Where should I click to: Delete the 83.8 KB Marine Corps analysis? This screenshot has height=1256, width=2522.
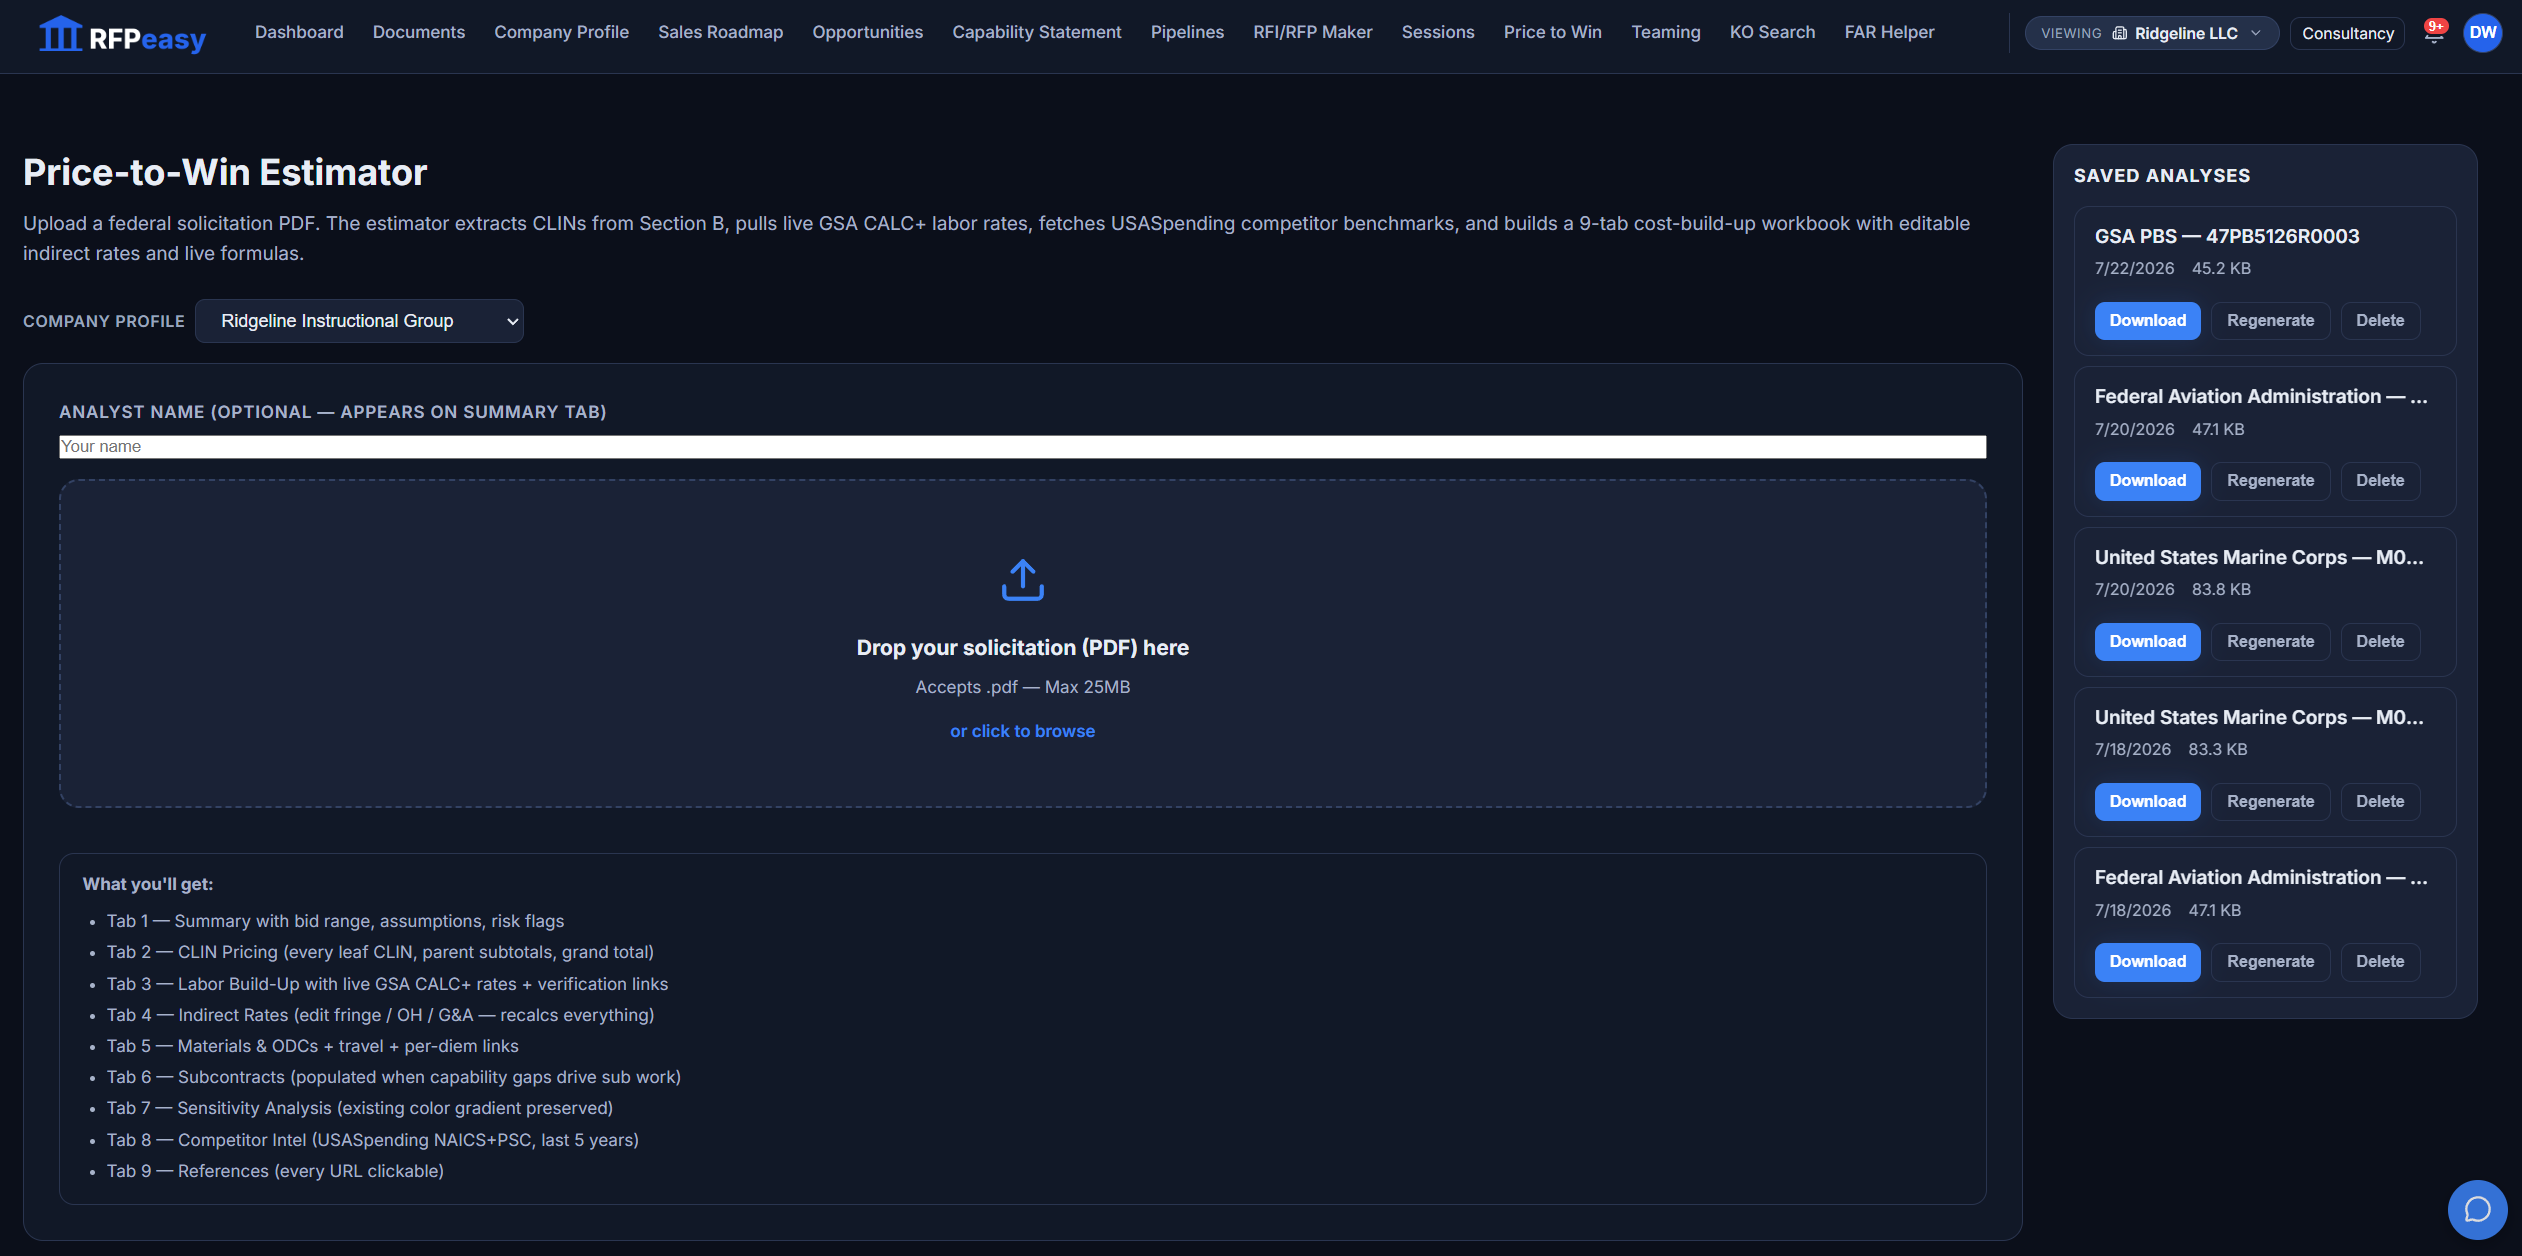2379,642
